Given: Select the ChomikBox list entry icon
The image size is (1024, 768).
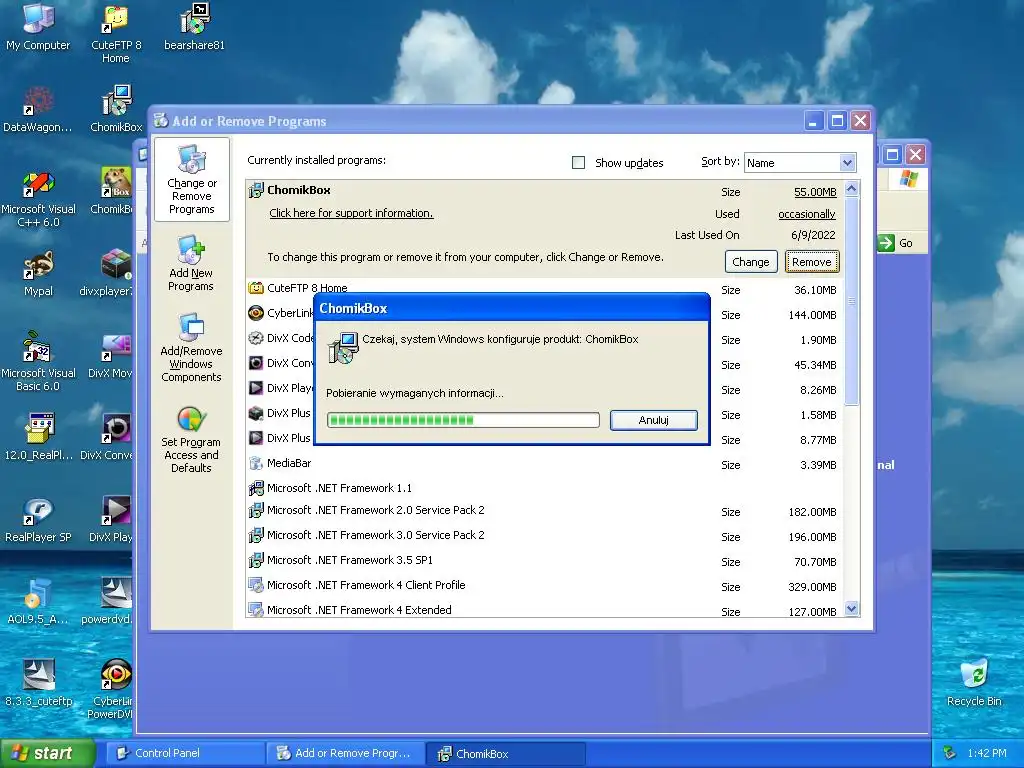Looking at the screenshot, I should click(256, 190).
